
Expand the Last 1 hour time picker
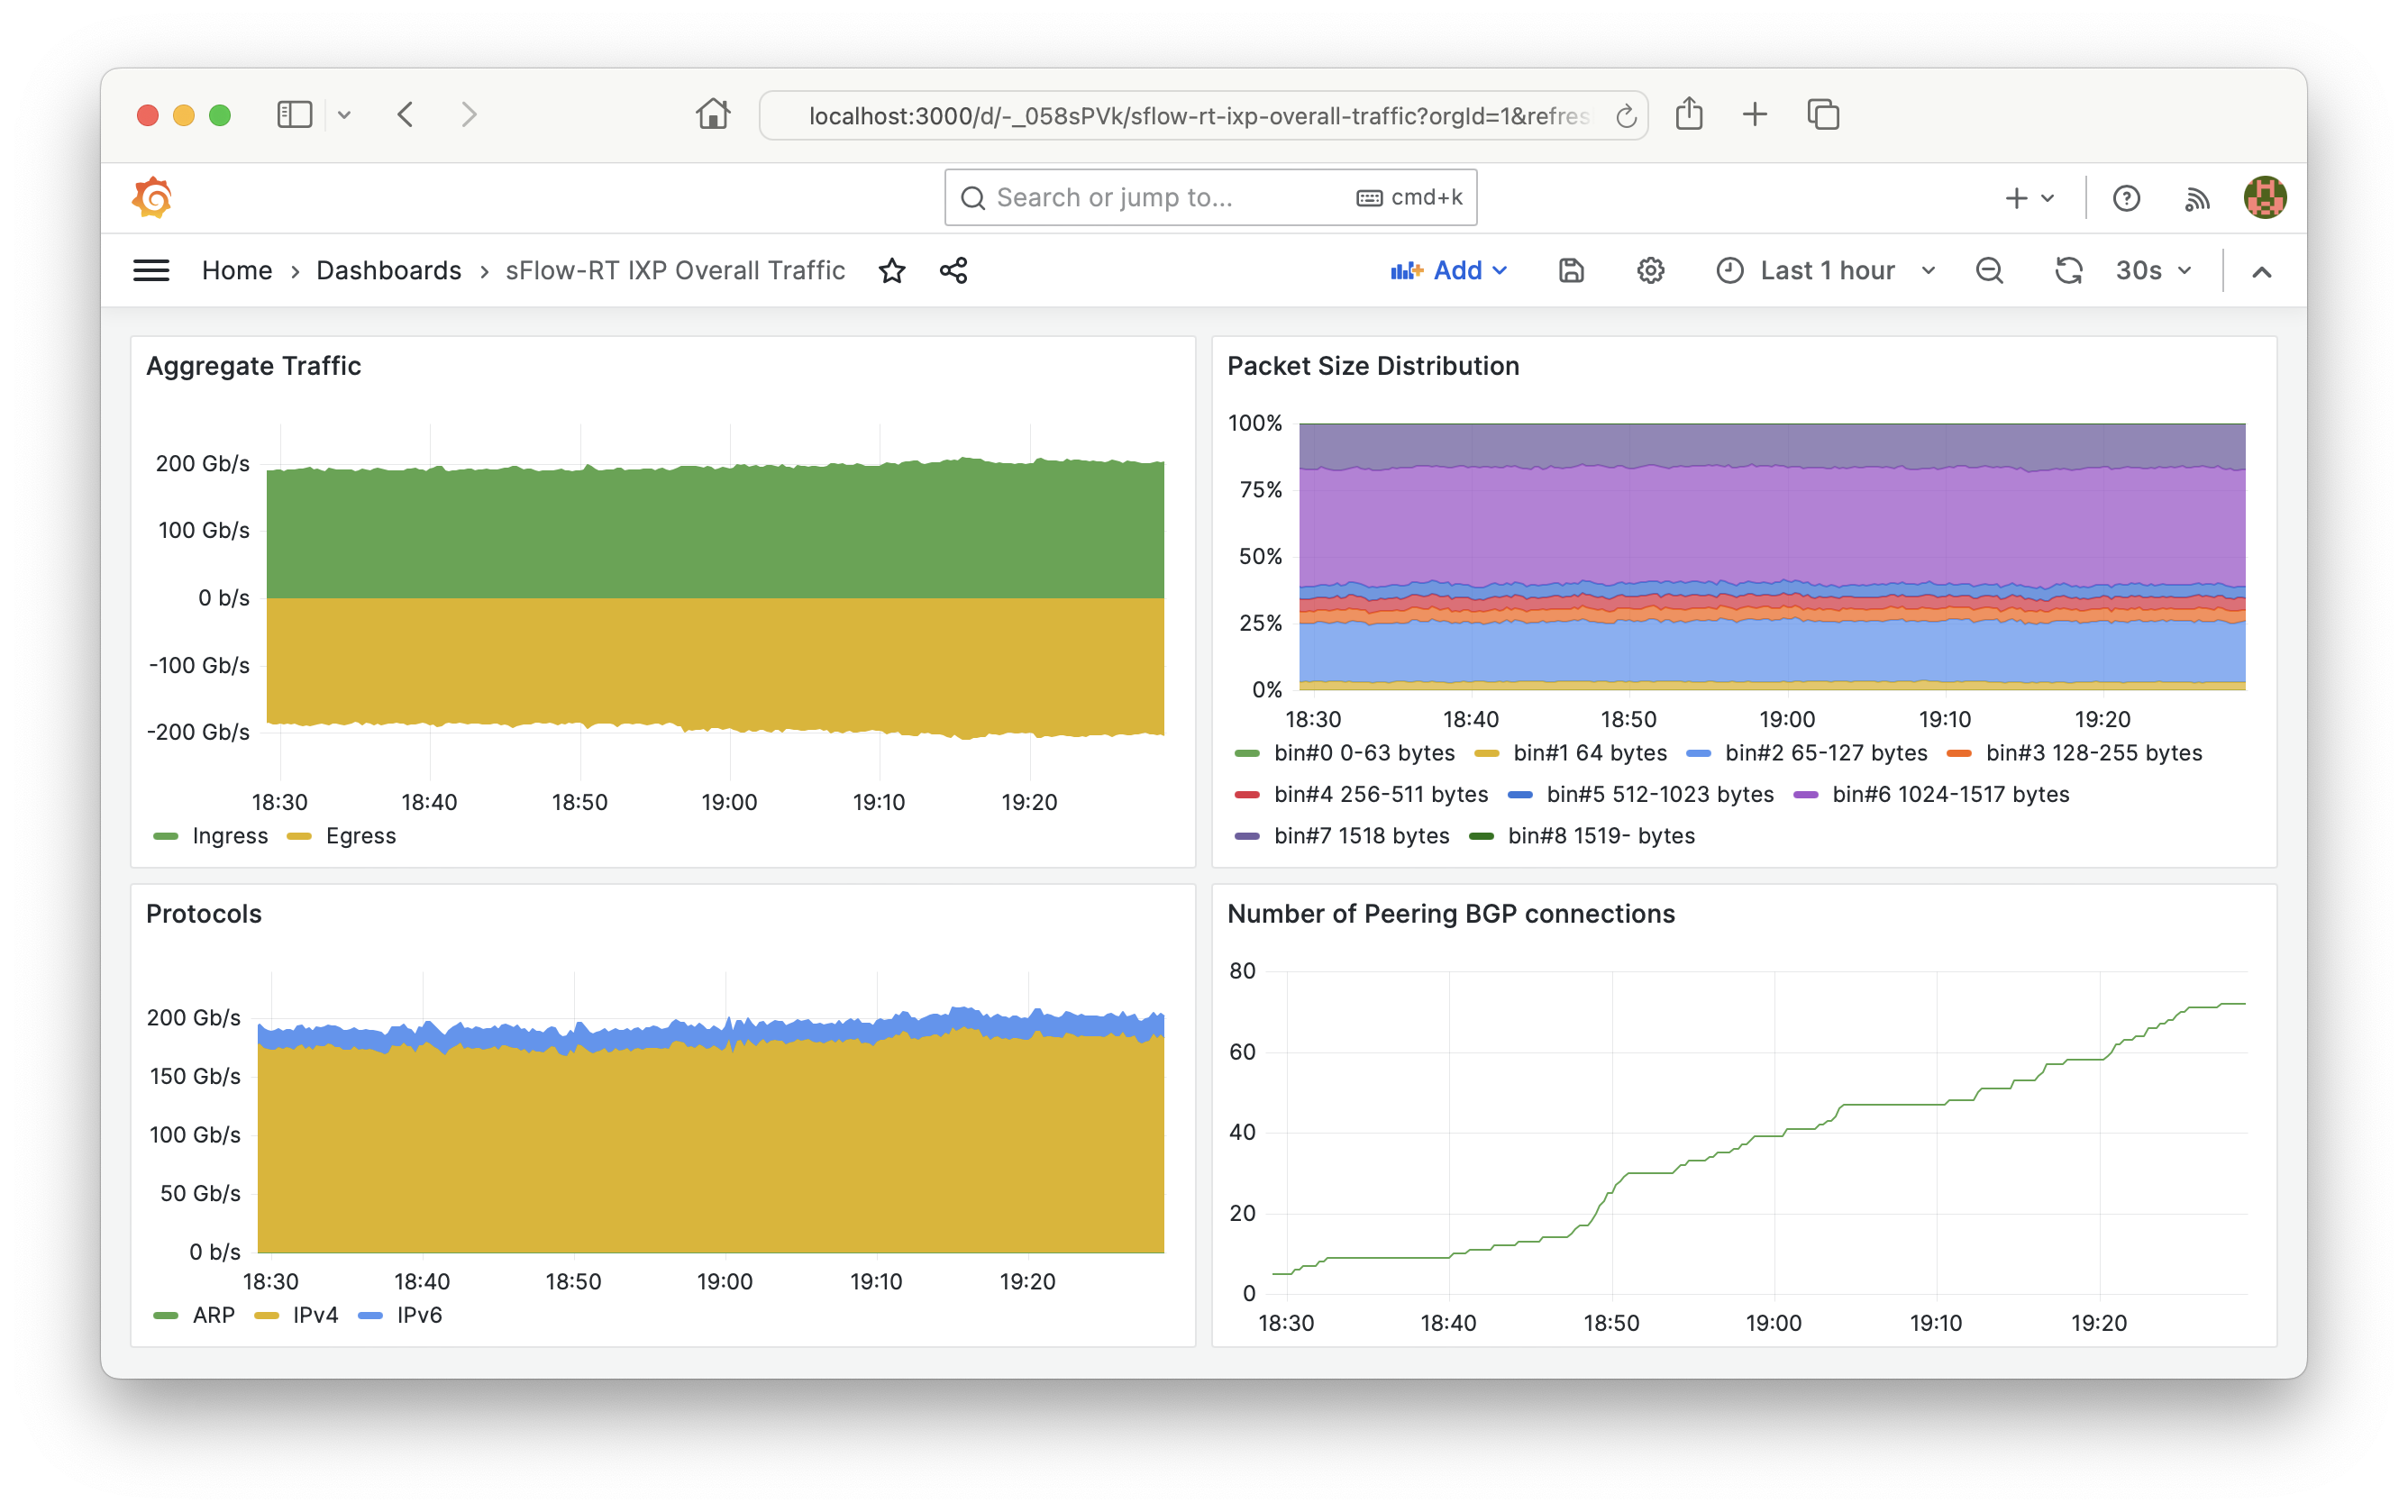(1826, 271)
